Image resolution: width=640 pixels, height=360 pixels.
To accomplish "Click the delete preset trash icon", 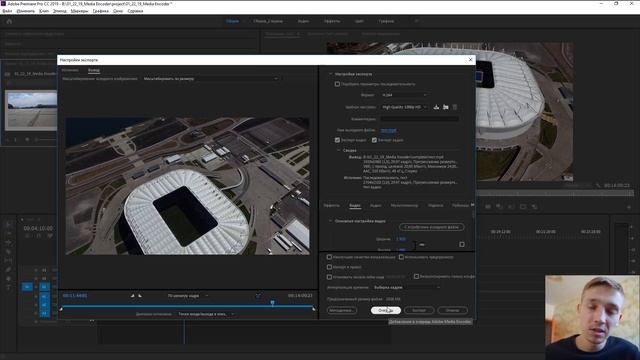I will (455, 107).
